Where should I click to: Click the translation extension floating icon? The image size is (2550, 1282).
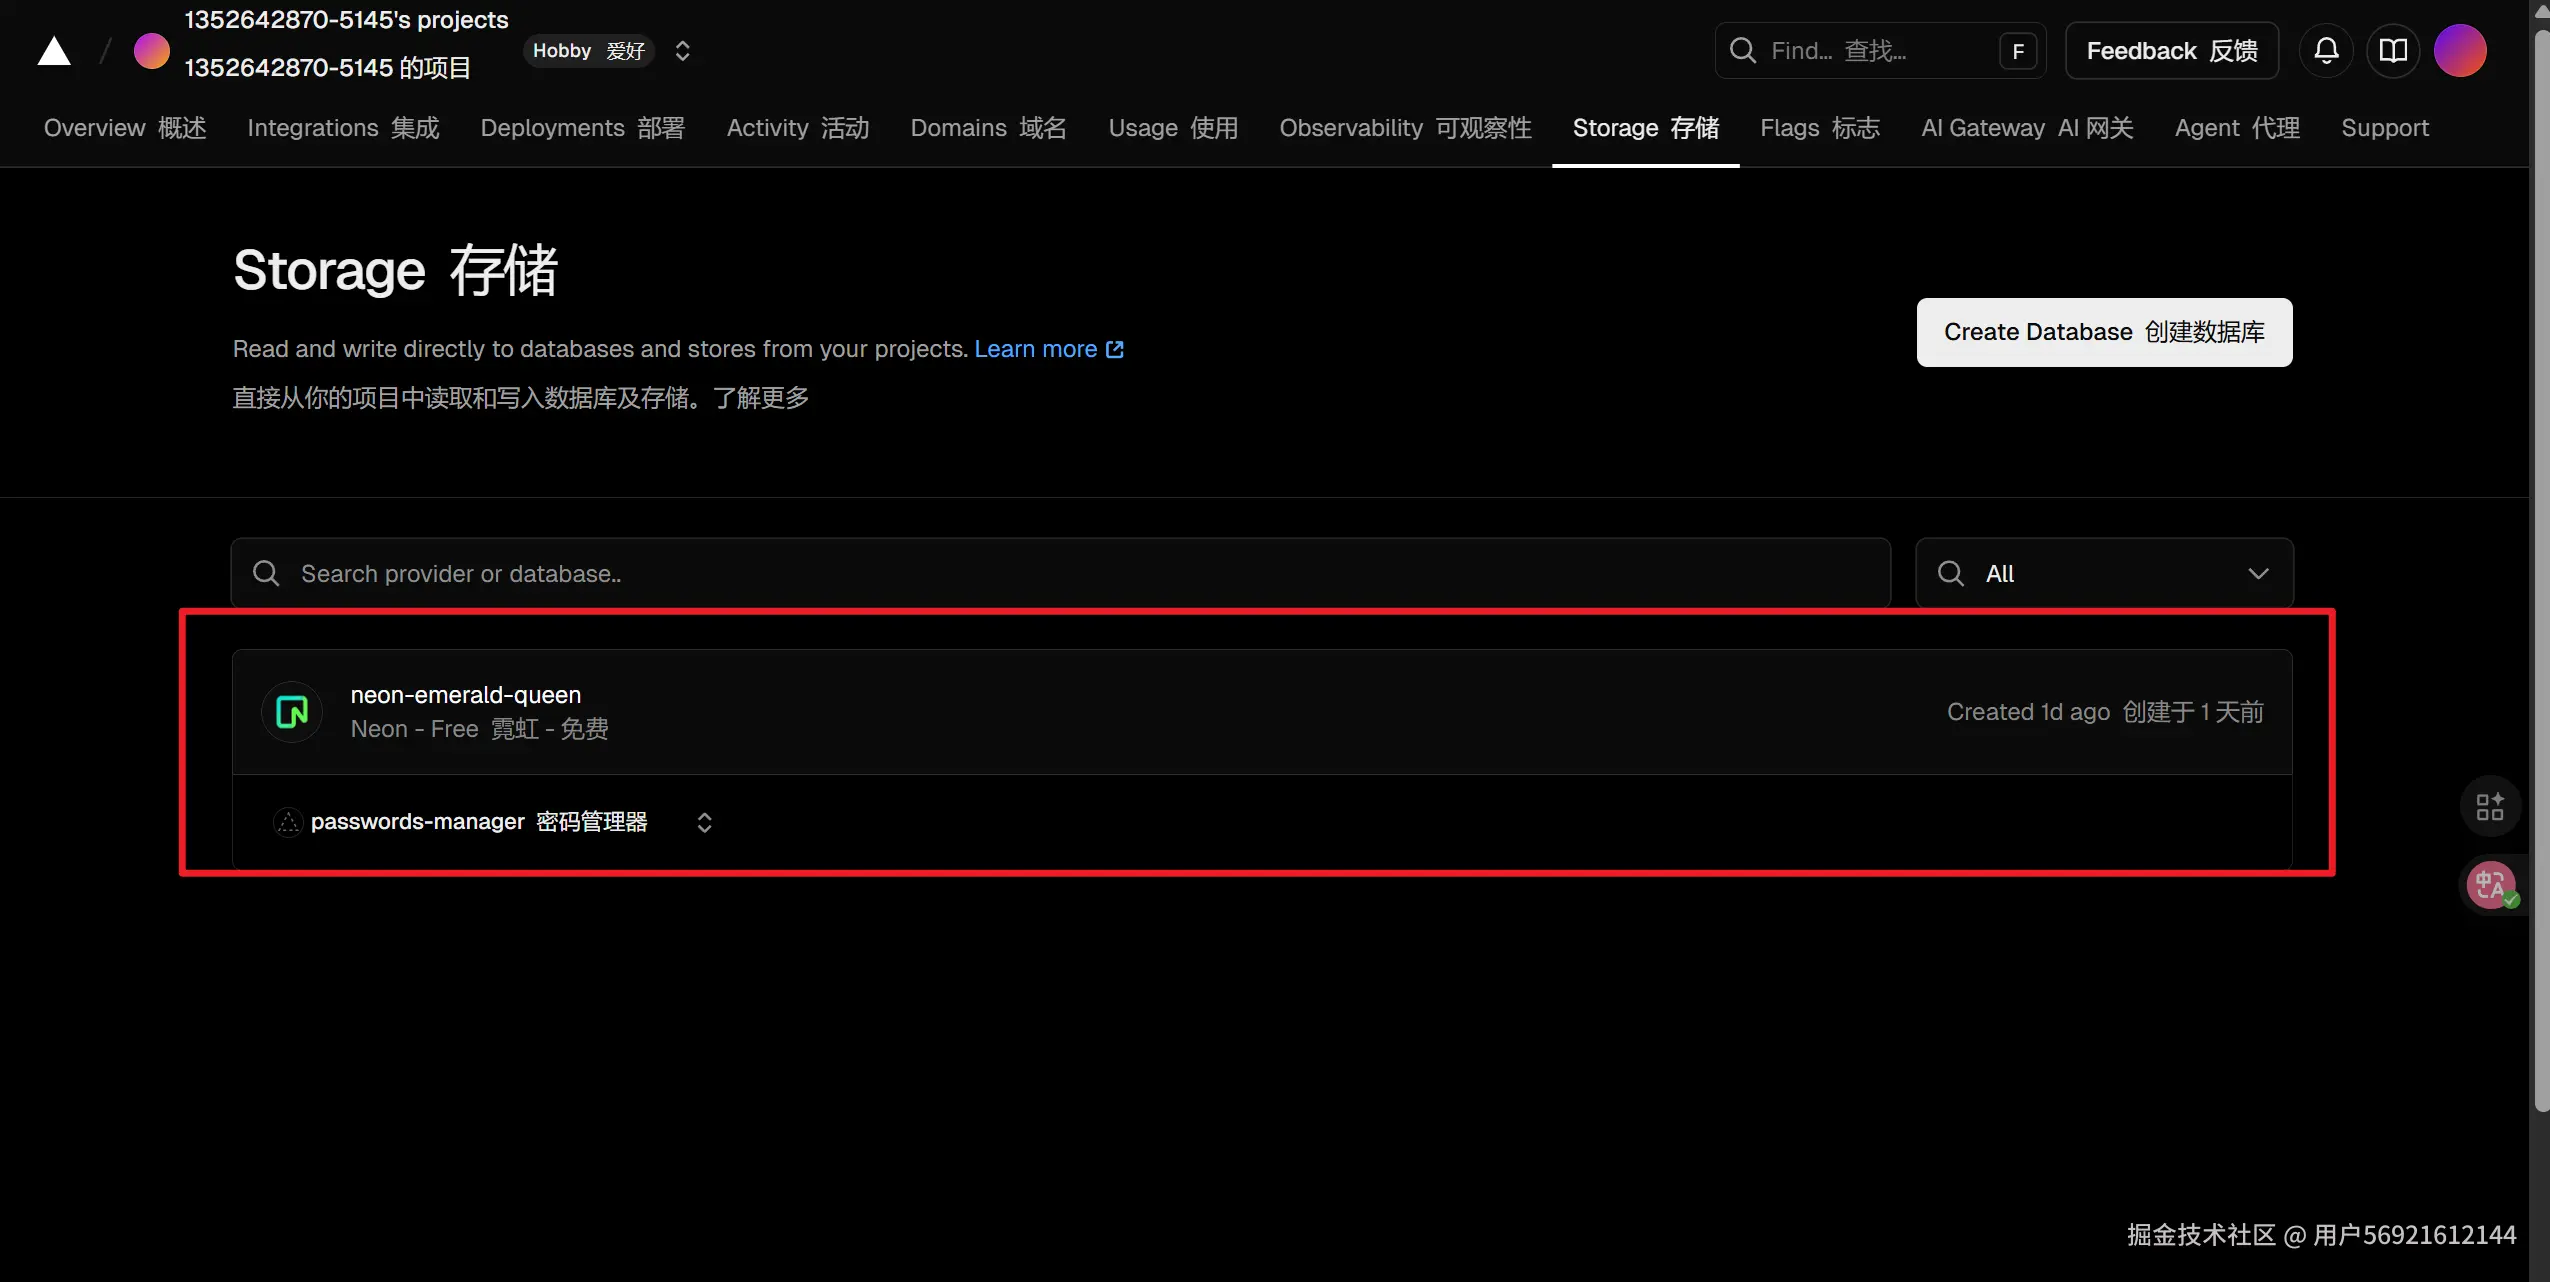(x=2490, y=885)
